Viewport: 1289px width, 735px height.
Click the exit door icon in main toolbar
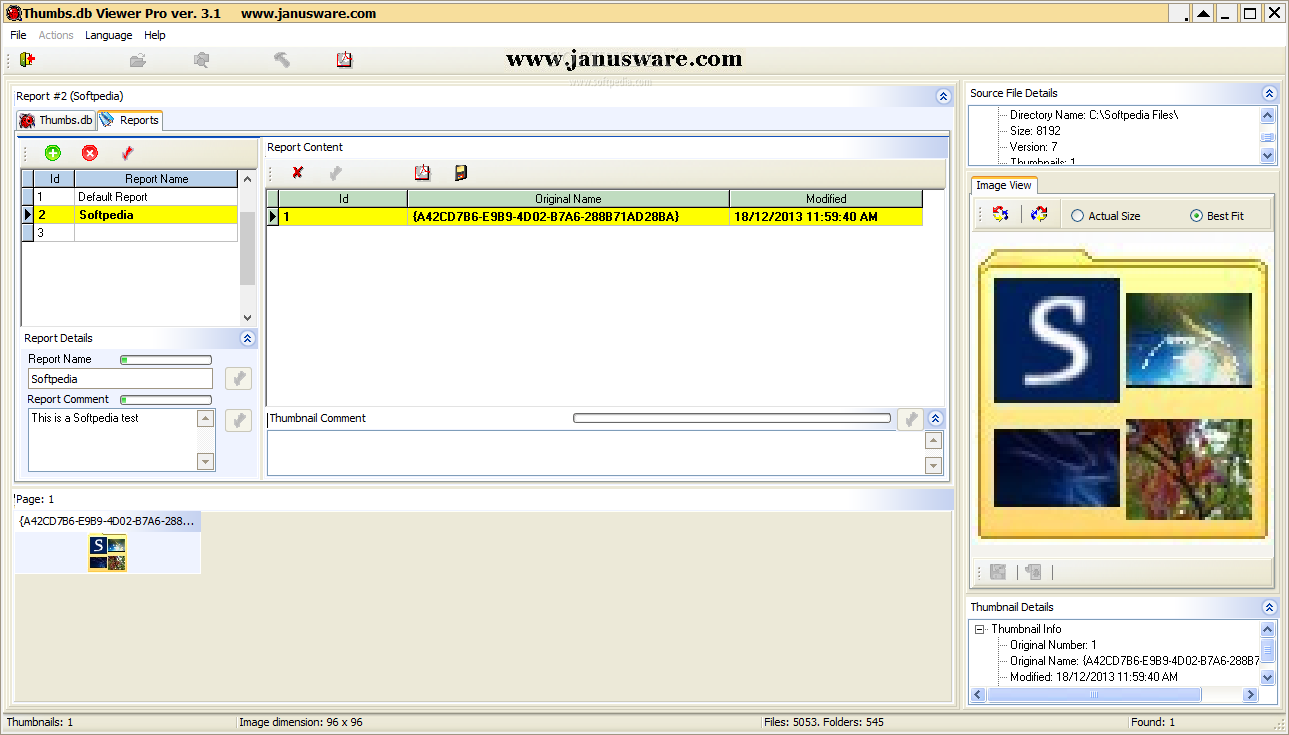click(x=27, y=60)
